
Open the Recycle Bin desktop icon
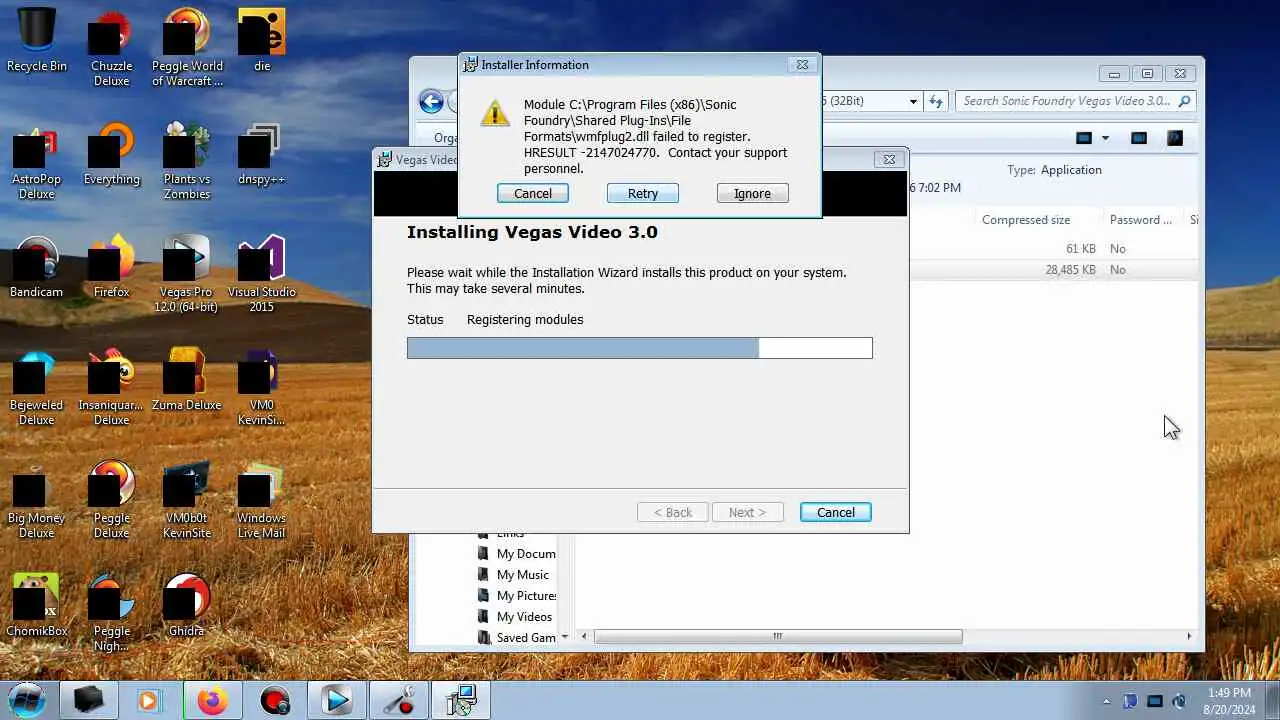click(37, 41)
